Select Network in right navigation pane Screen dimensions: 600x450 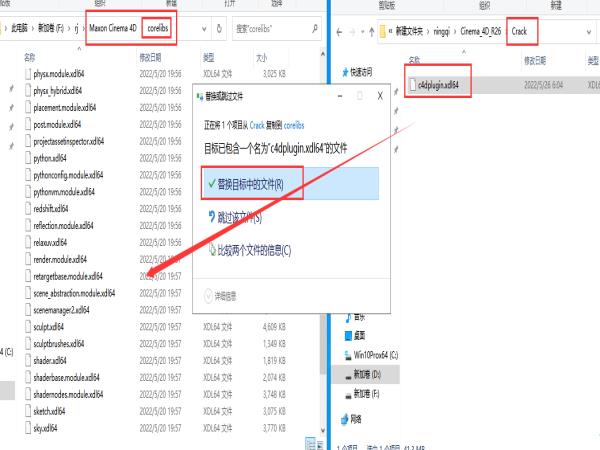coord(351,419)
